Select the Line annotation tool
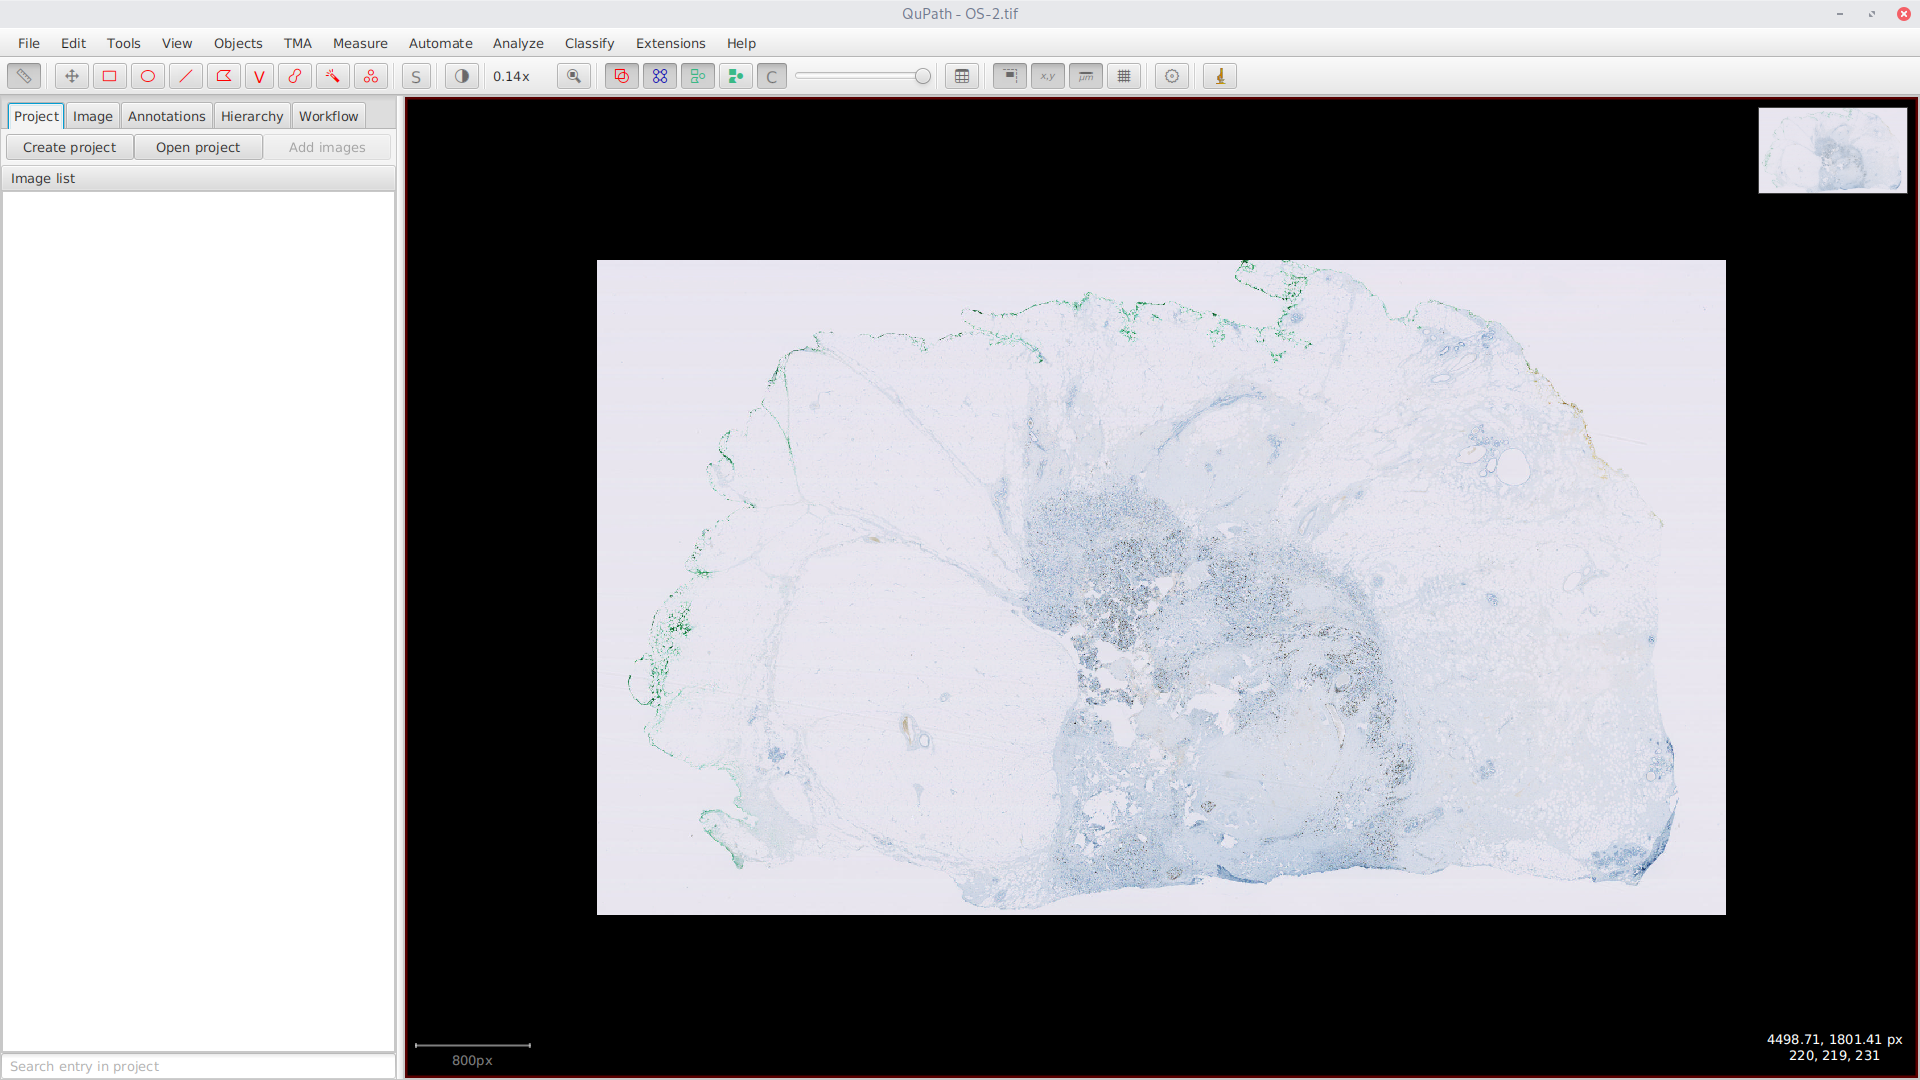 click(x=186, y=76)
